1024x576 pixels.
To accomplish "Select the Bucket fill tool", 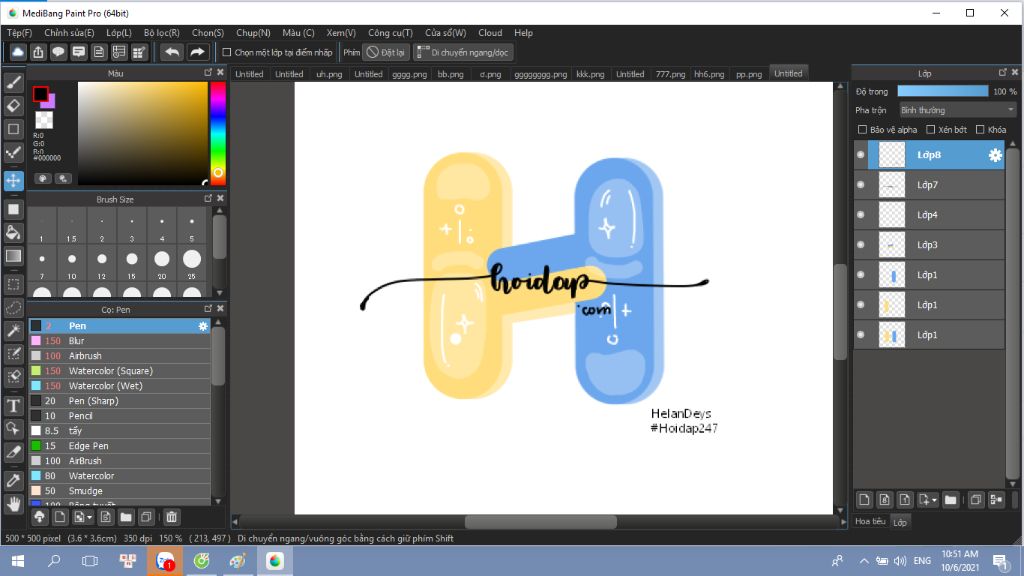I will pos(13,232).
